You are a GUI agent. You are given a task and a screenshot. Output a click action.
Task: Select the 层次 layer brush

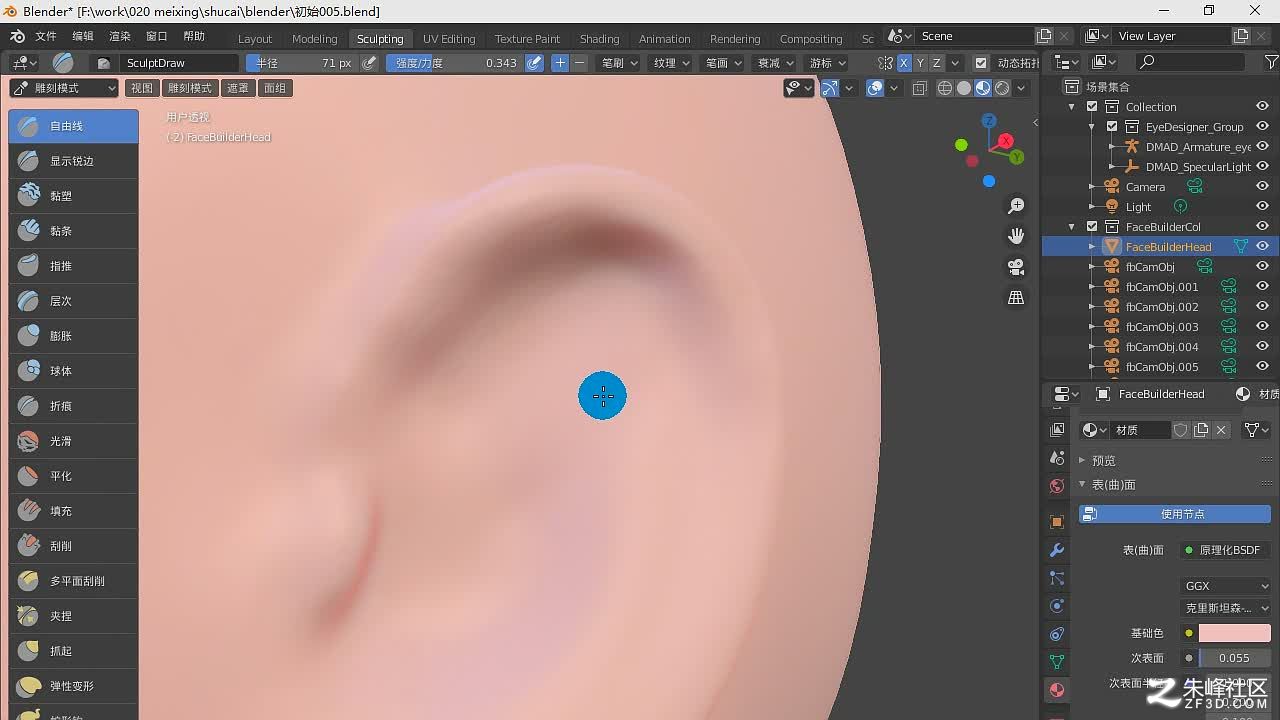73,301
